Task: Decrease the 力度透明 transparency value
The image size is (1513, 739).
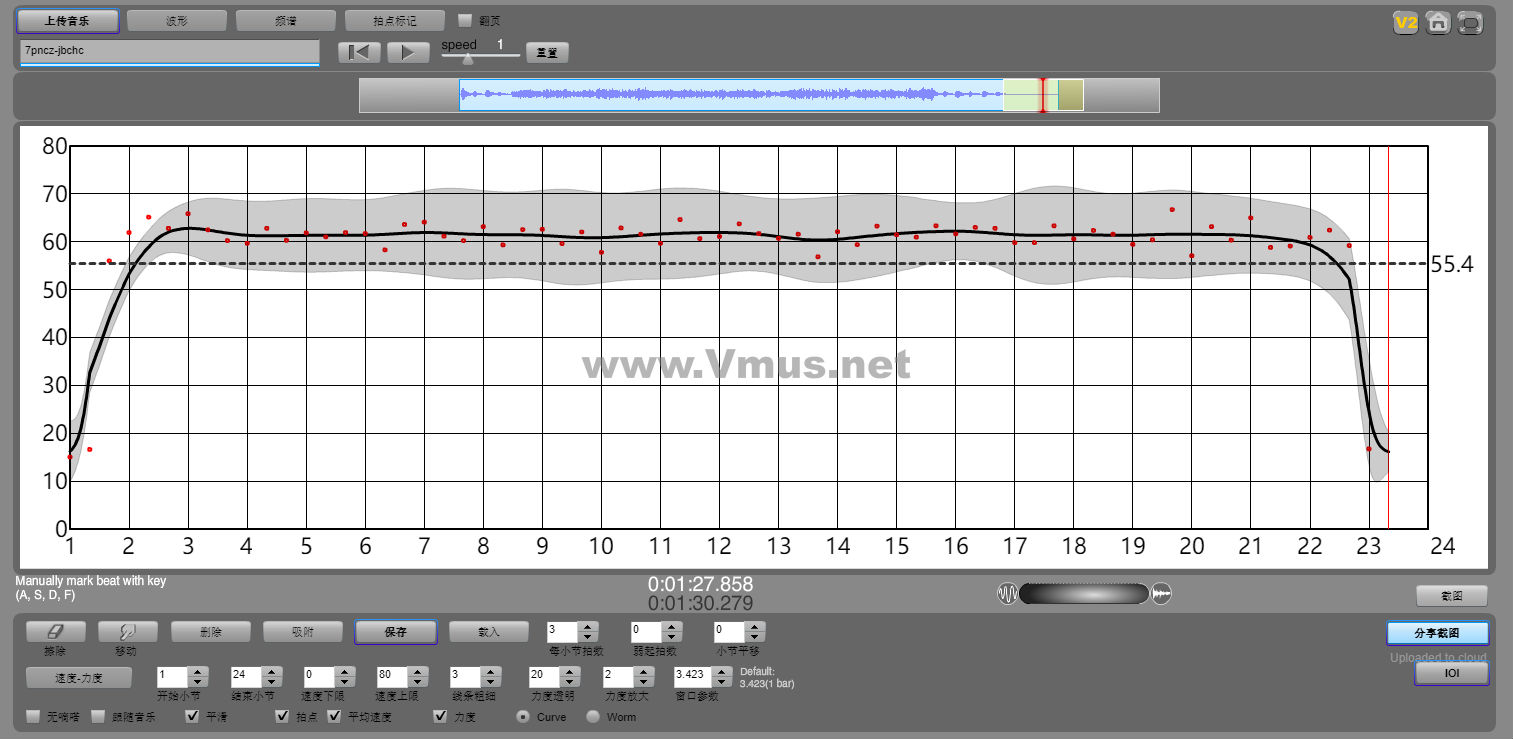Action: tap(570, 682)
